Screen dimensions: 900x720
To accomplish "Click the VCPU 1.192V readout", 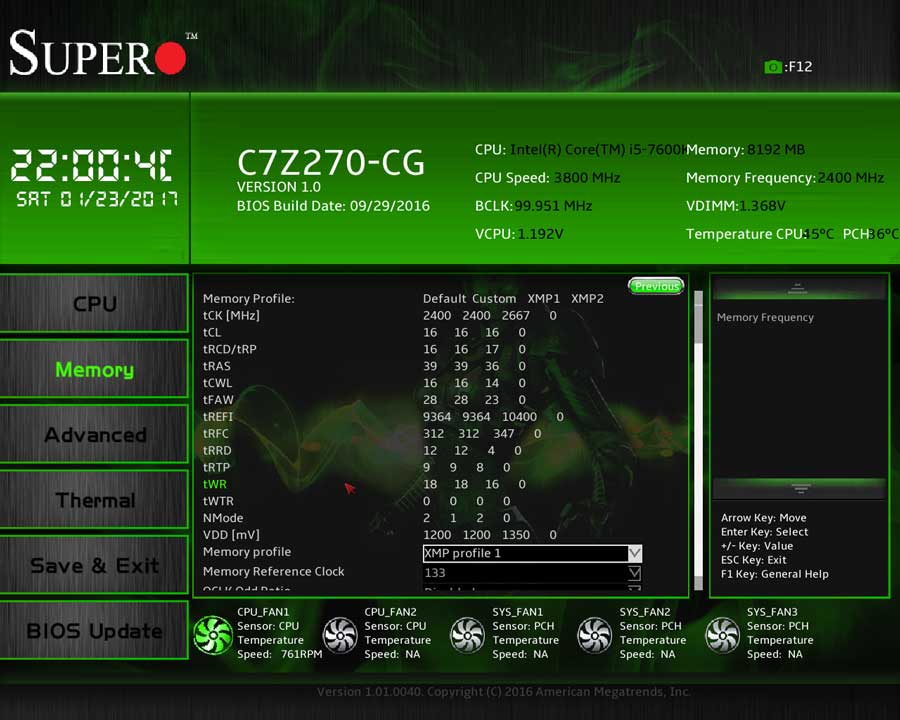I will 519,234.
